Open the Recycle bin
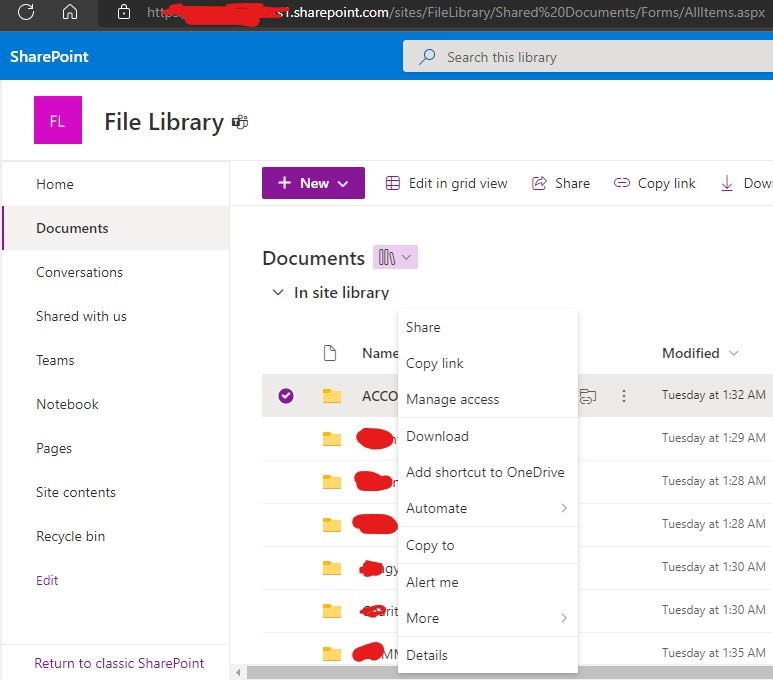 (x=70, y=536)
